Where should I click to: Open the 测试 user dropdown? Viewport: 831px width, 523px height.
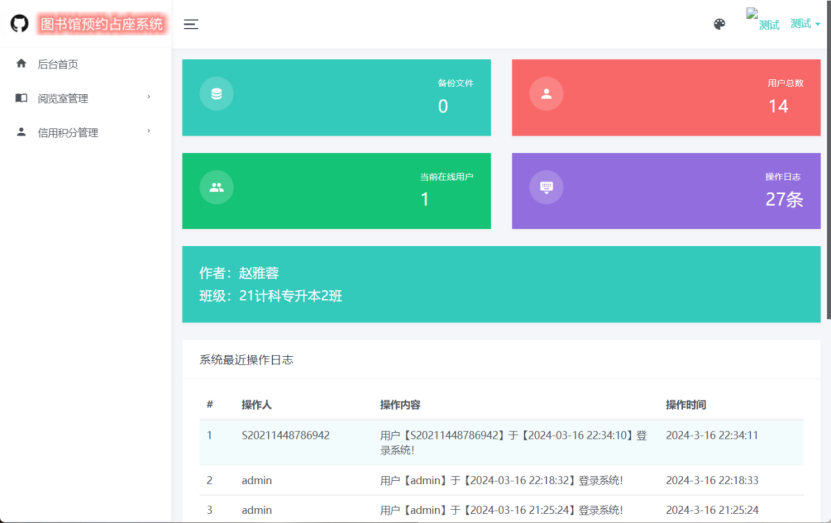[x=805, y=24]
